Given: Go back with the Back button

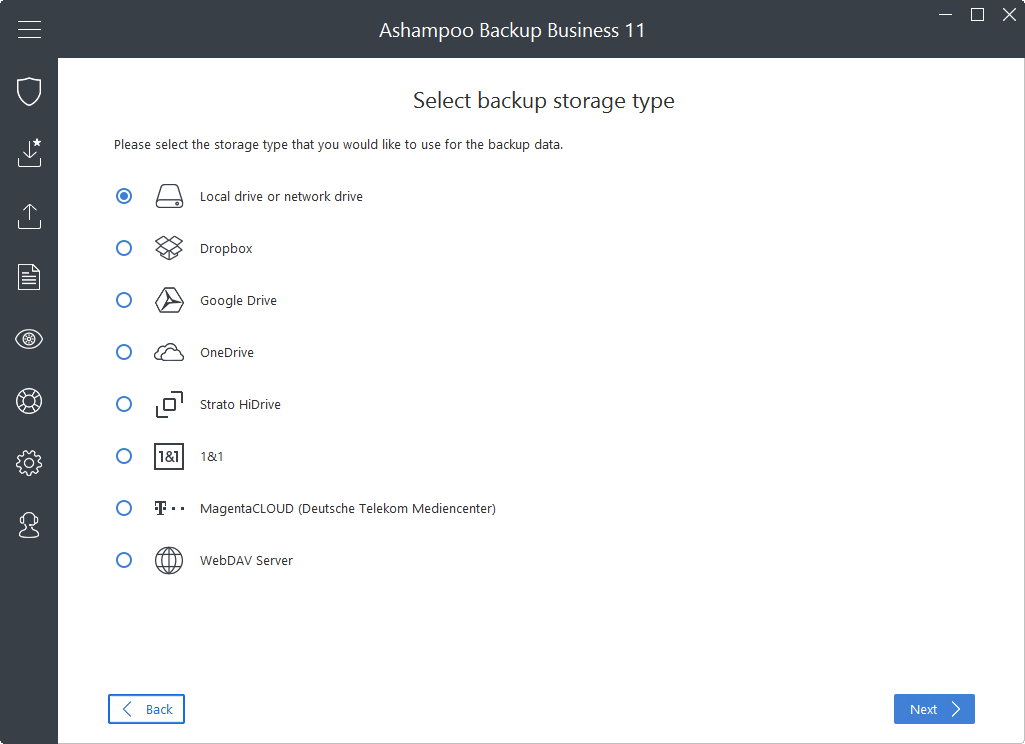Looking at the screenshot, I should point(146,709).
